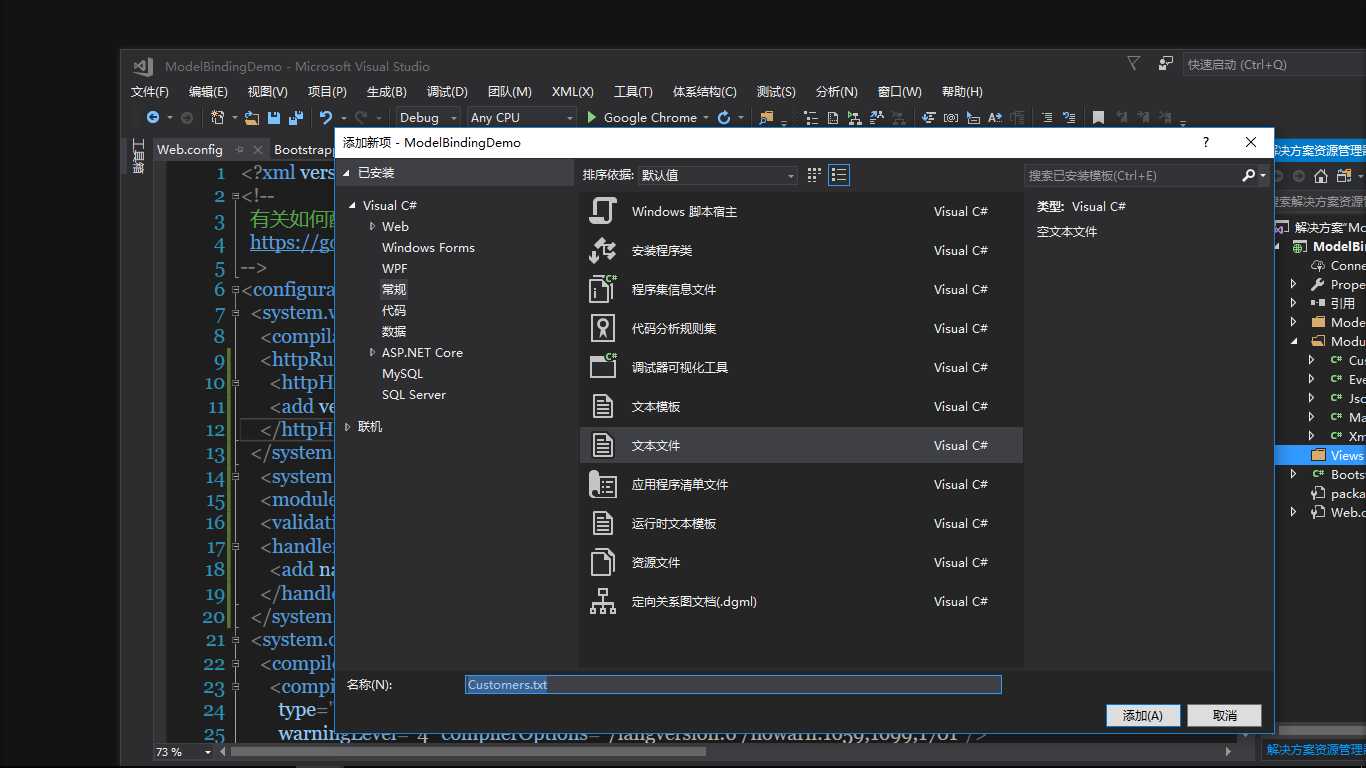Click the Save toolbar icon
1366x768 pixels.
click(x=273, y=117)
